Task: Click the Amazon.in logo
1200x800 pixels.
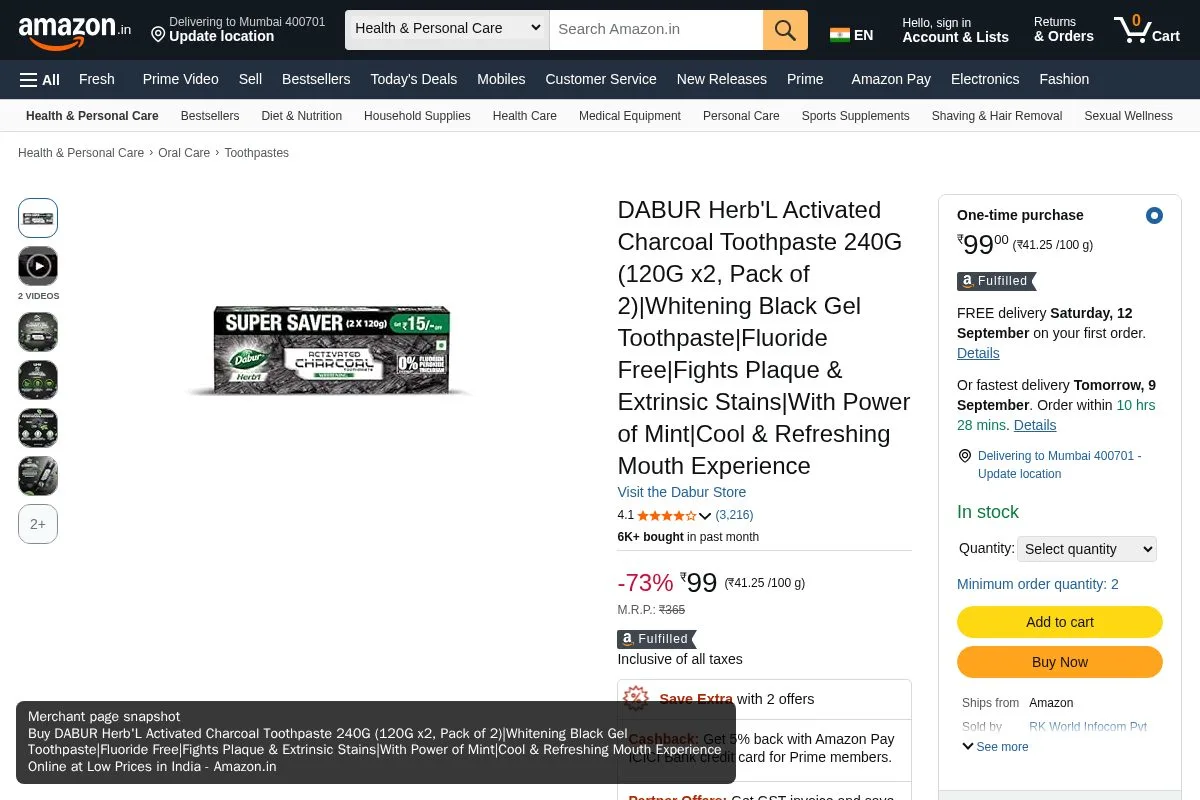Action: (x=75, y=30)
